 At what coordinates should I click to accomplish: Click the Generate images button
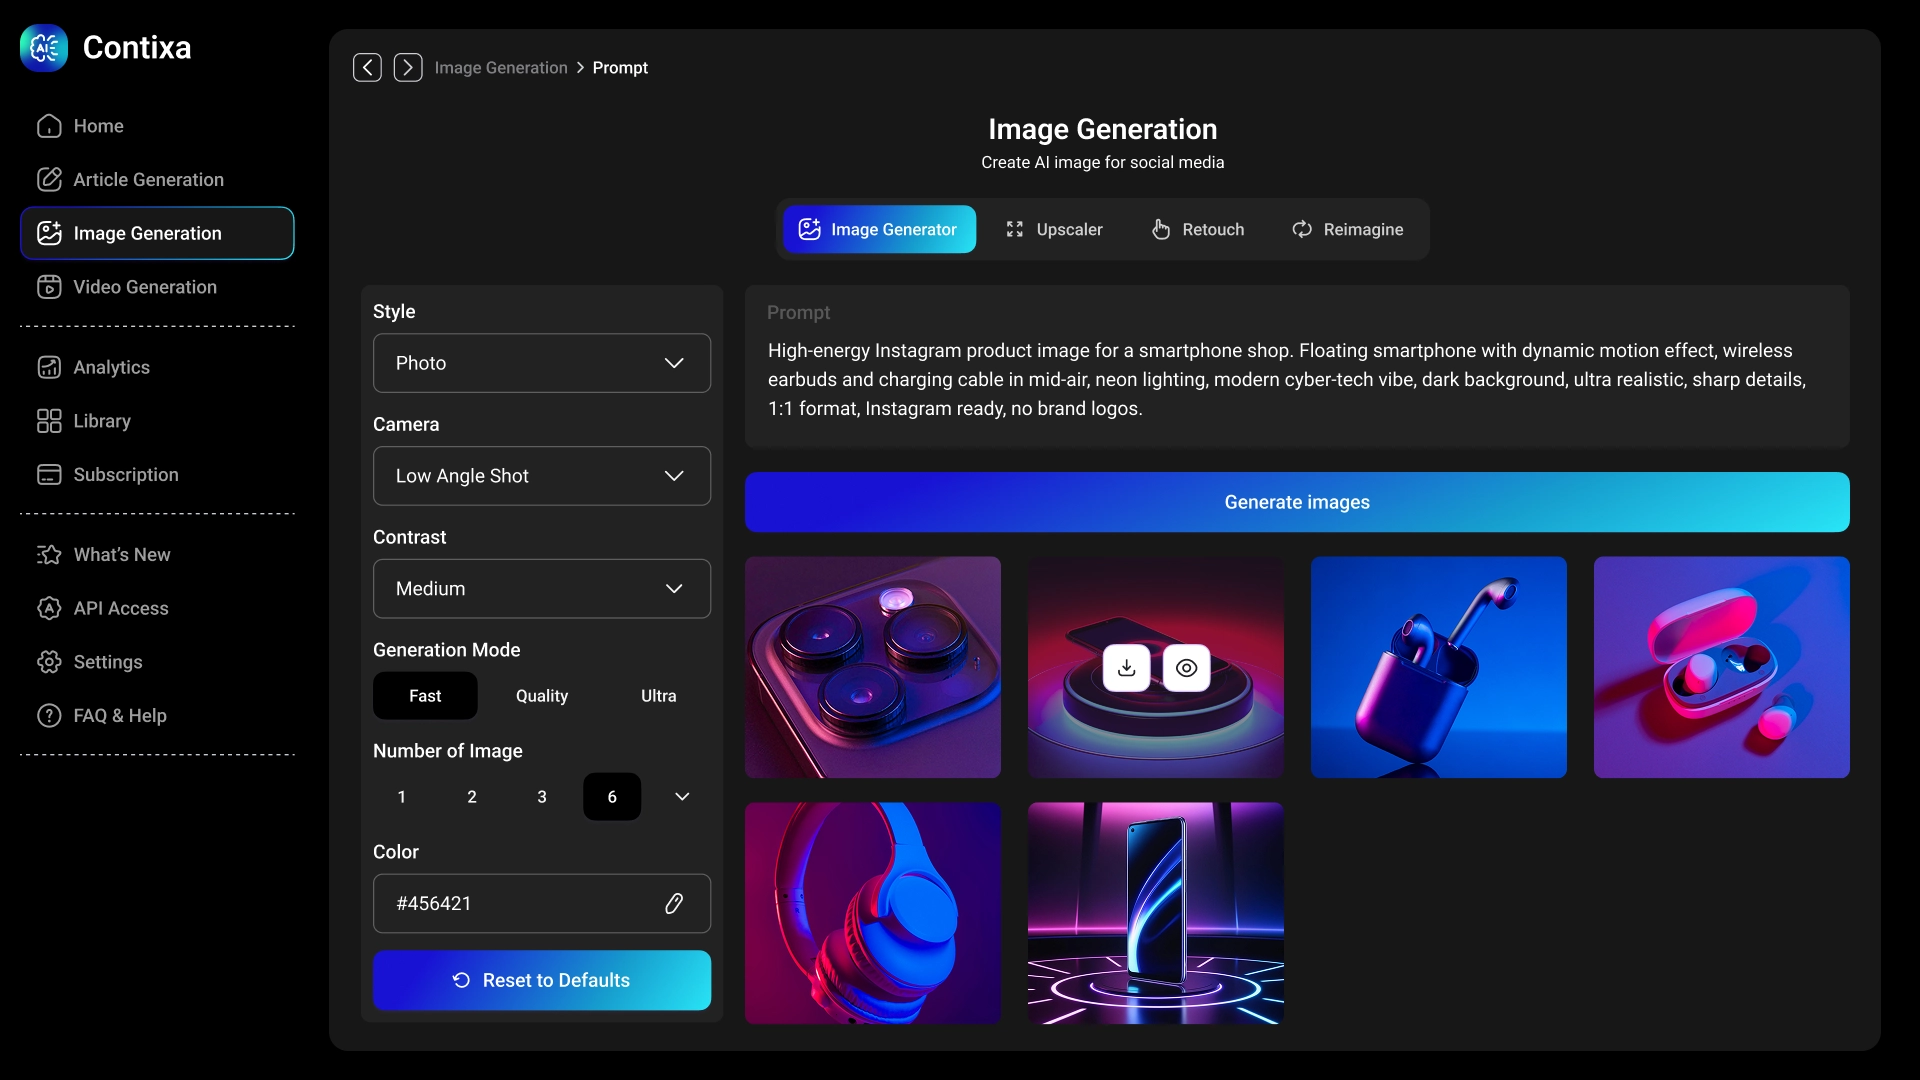[x=1296, y=502]
